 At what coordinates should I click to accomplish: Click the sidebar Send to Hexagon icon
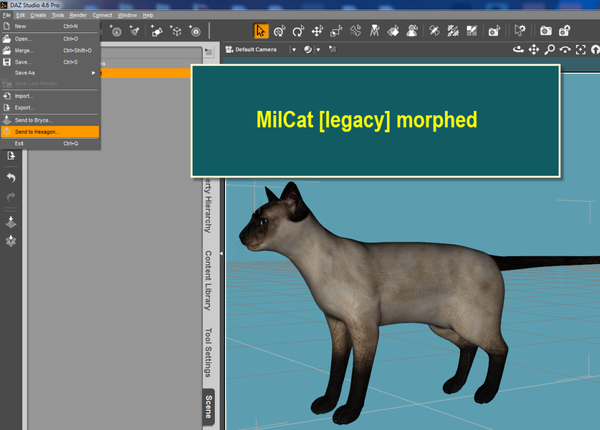click(11, 241)
